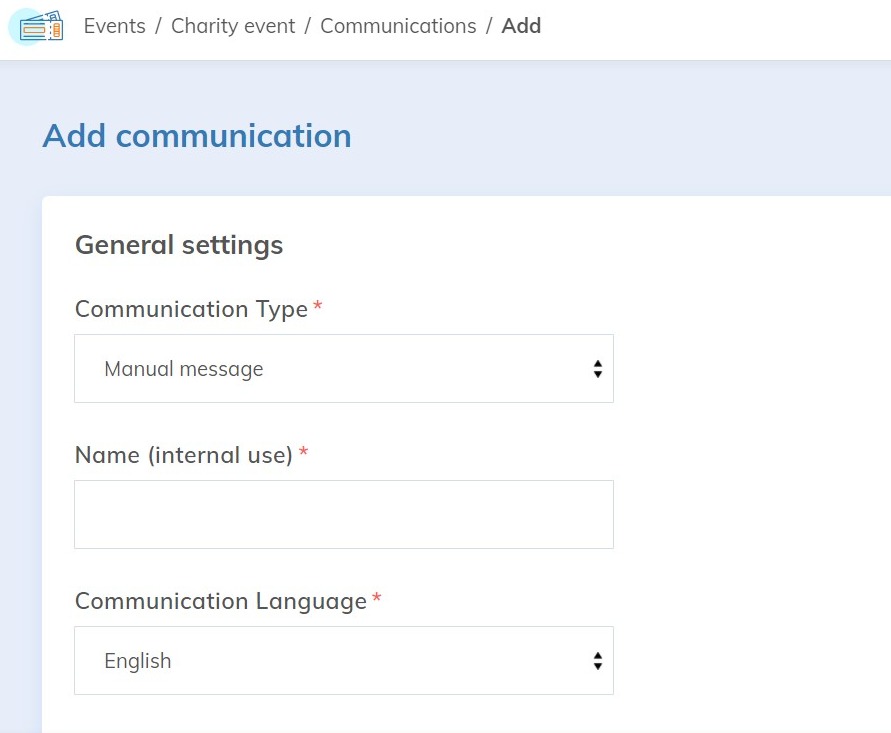Select the Manual message value field
Screen dimensions: 891x733
(183, 368)
